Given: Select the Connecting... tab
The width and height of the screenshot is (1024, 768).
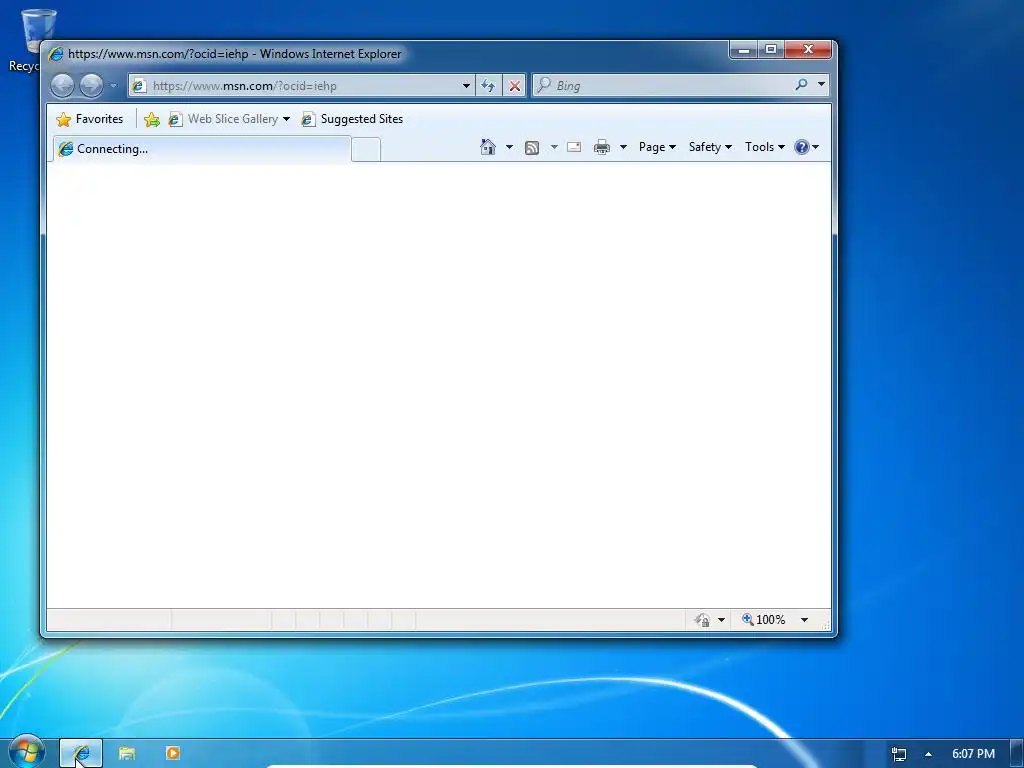Looking at the screenshot, I should 201,149.
